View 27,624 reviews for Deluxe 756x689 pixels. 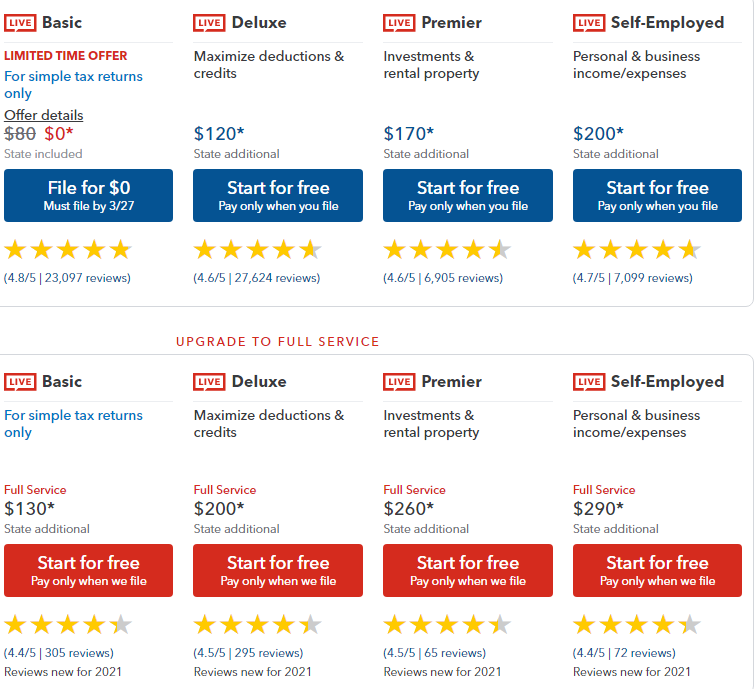point(257,278)
